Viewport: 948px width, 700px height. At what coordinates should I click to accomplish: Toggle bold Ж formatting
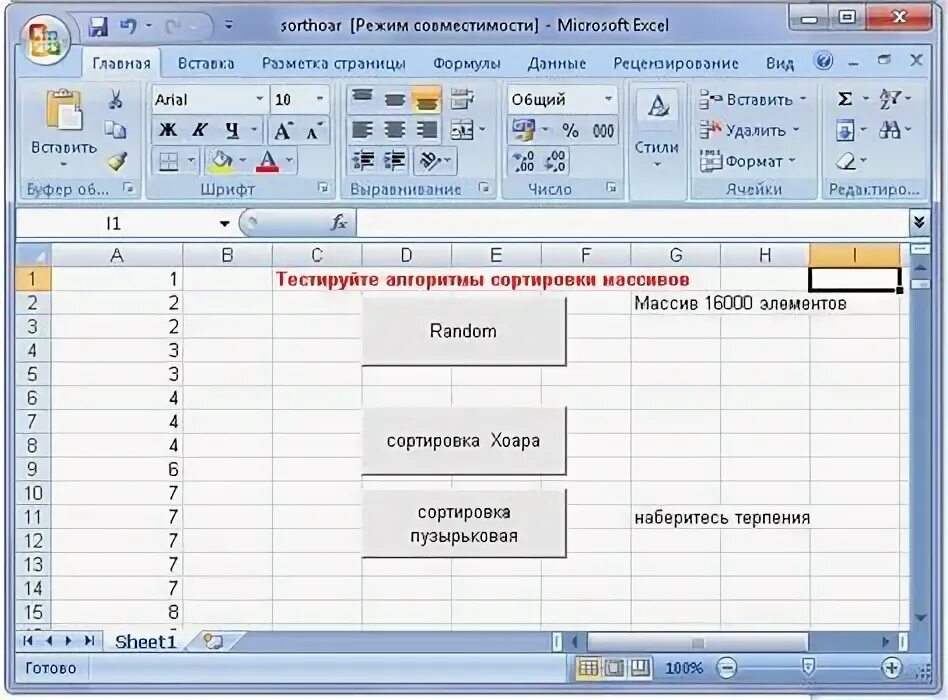tap(167, 129)
